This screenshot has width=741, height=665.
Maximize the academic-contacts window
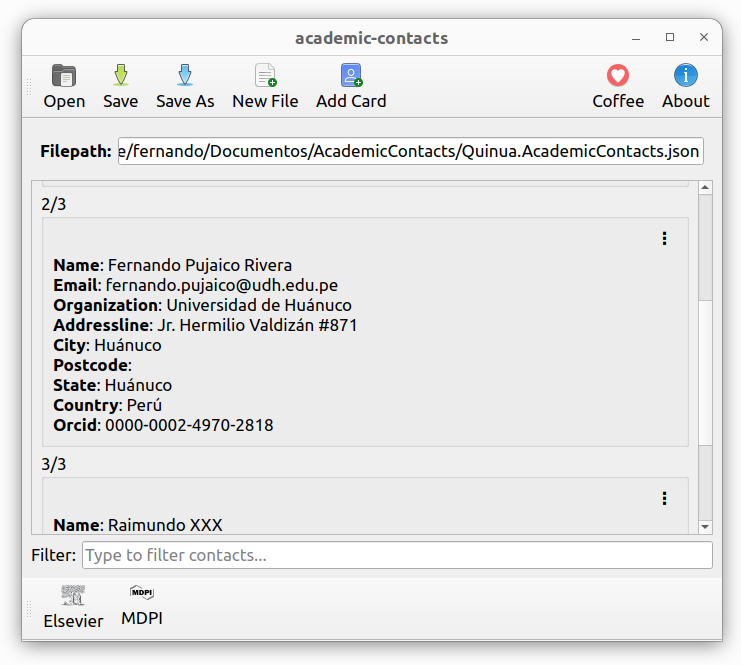pyautogui.click(x=670, y=37)
